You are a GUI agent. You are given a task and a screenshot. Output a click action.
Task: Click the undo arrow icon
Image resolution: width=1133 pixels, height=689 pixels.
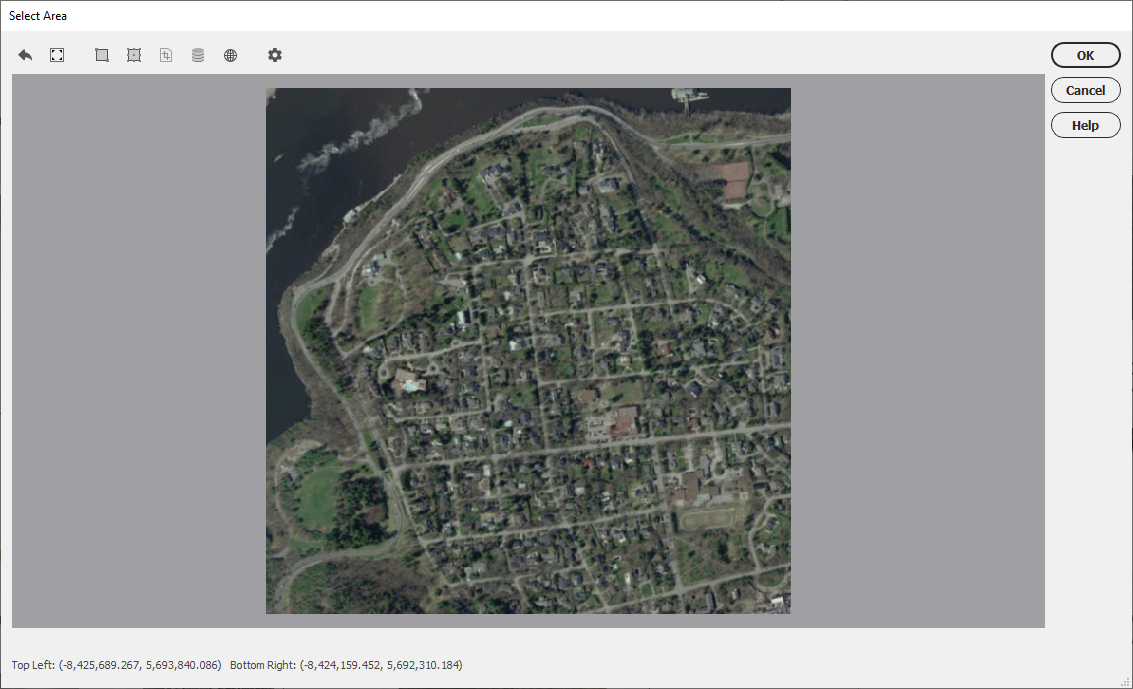(25, 55)
